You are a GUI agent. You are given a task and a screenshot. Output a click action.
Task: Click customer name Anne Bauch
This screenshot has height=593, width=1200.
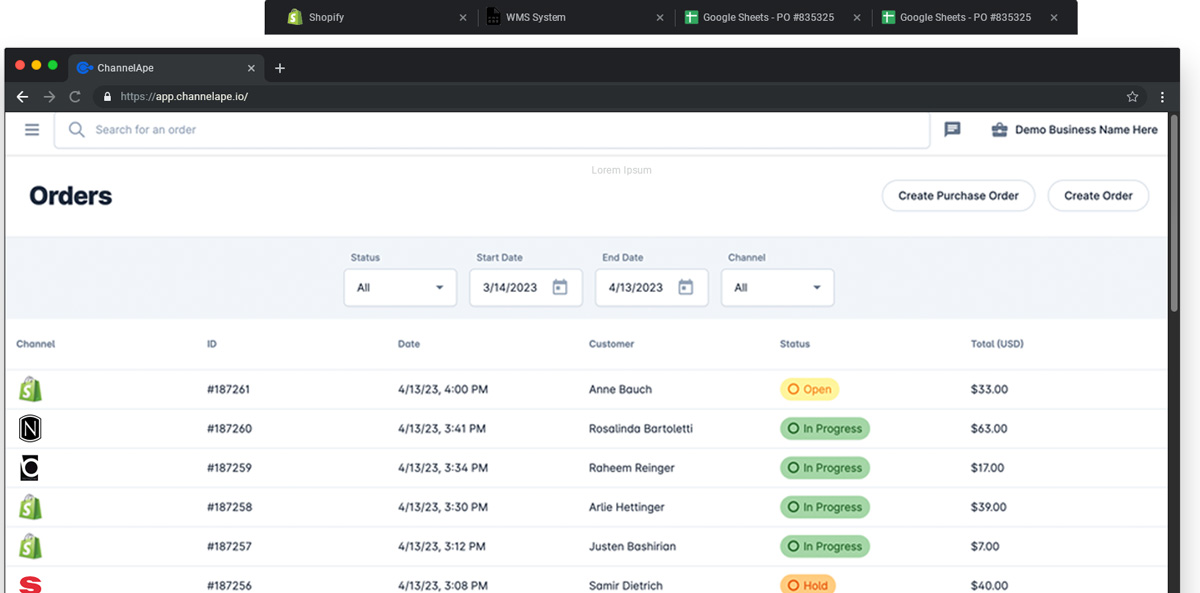tap(620, 389)
